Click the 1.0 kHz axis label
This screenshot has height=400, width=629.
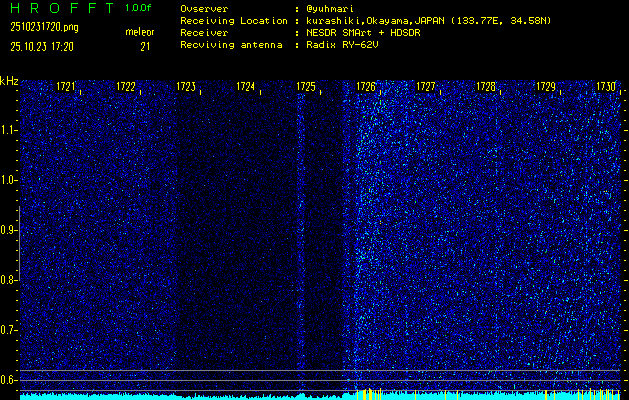8,180
